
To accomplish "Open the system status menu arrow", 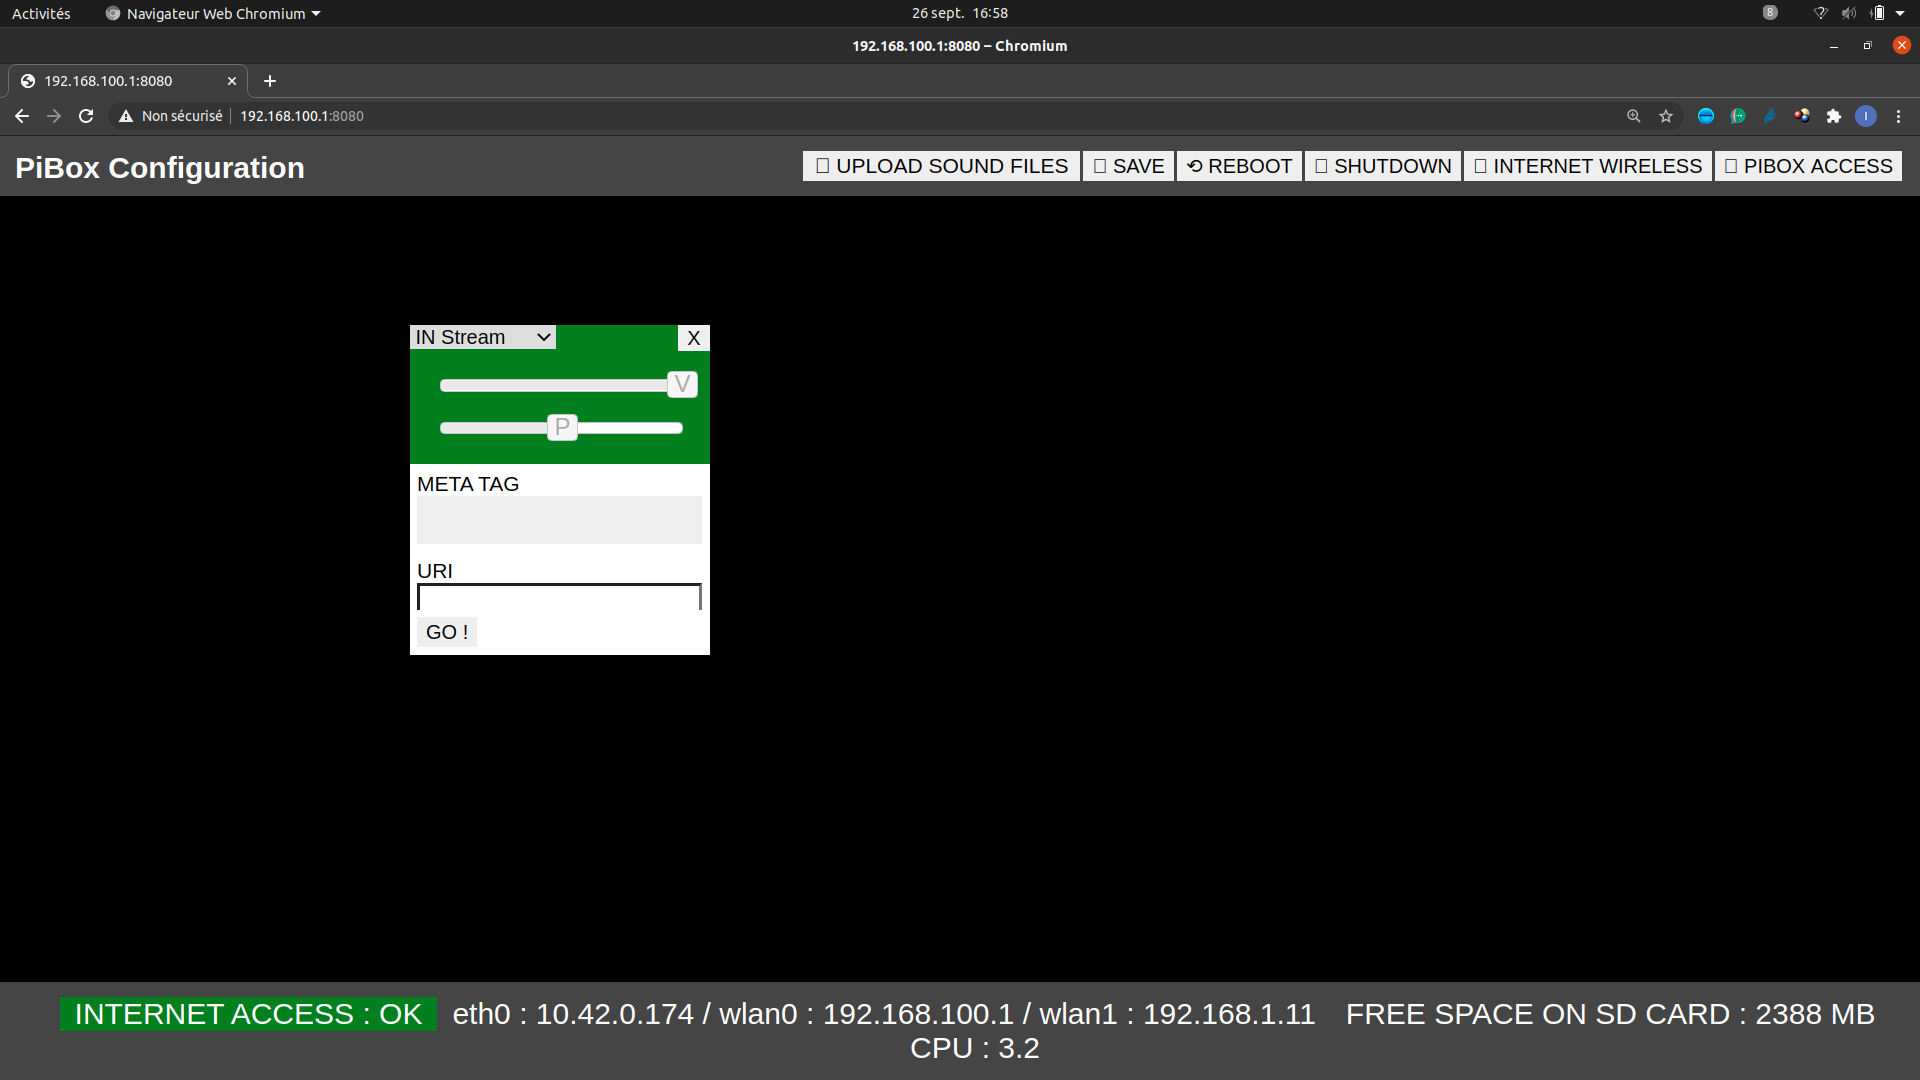I will tap(1900, 13).
